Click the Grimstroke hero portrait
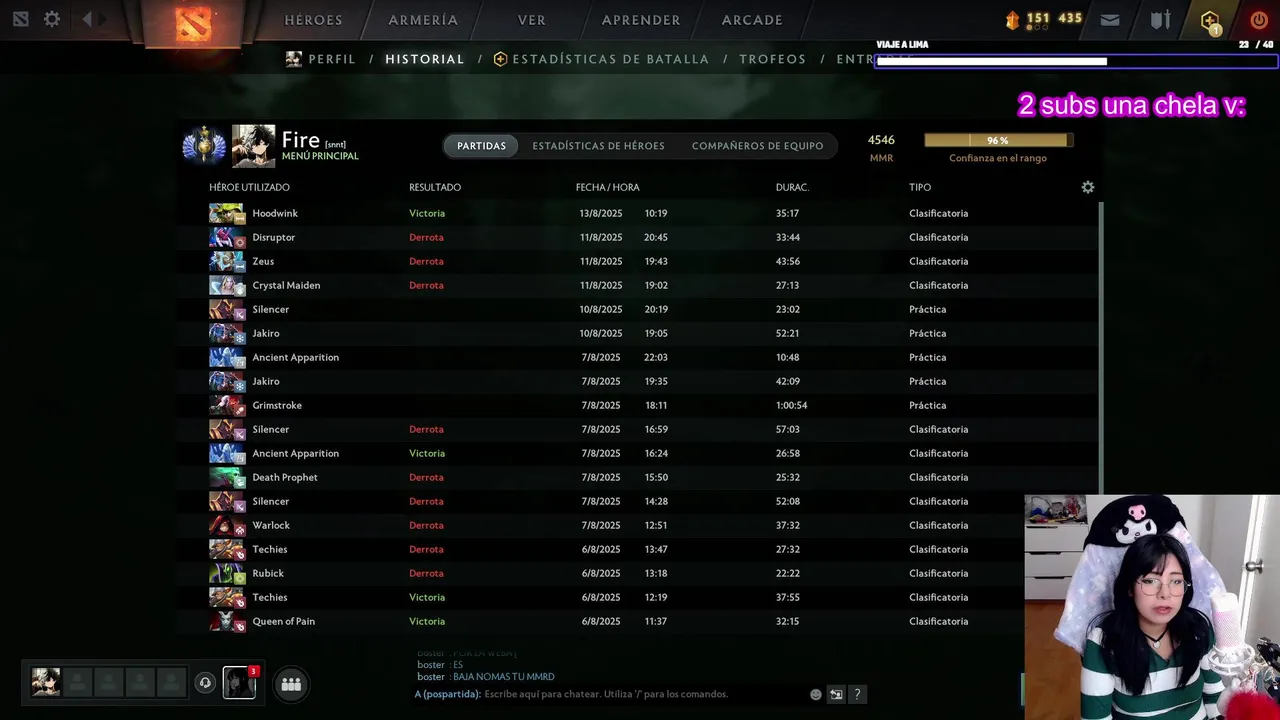Screen dimensions: 1280x720 point(227,405)
